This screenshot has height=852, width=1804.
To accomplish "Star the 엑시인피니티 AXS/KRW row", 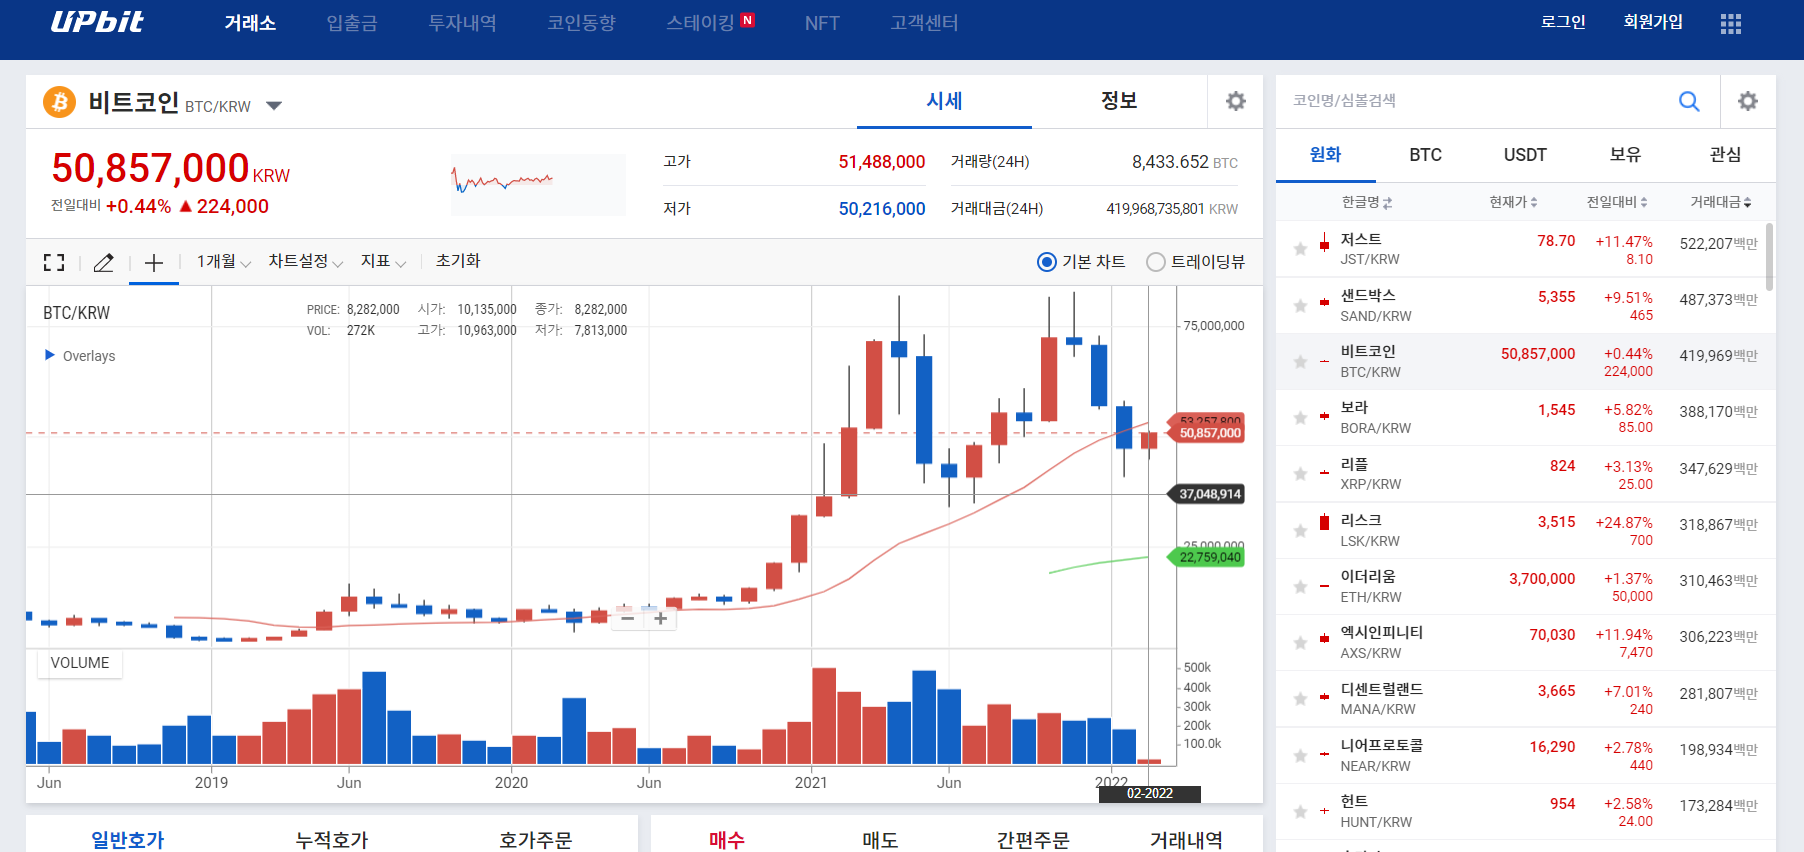I will 1300,642.
